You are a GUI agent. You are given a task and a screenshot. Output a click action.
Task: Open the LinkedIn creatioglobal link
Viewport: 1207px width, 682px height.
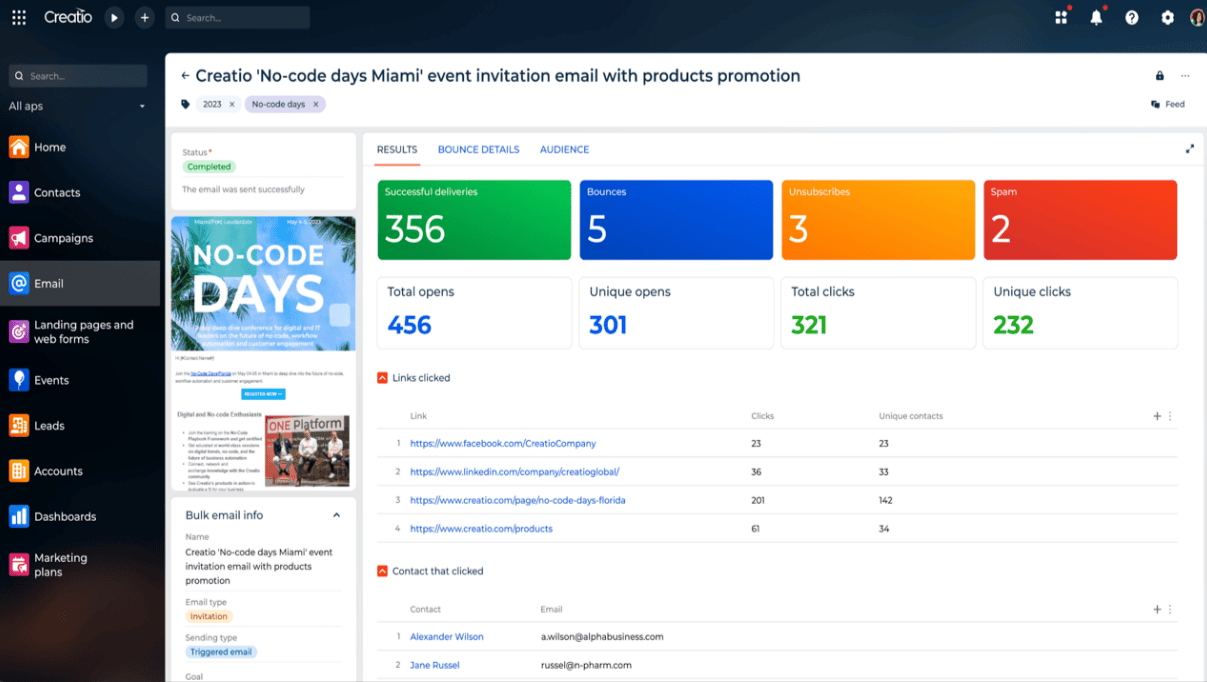[x=515, y=472]
